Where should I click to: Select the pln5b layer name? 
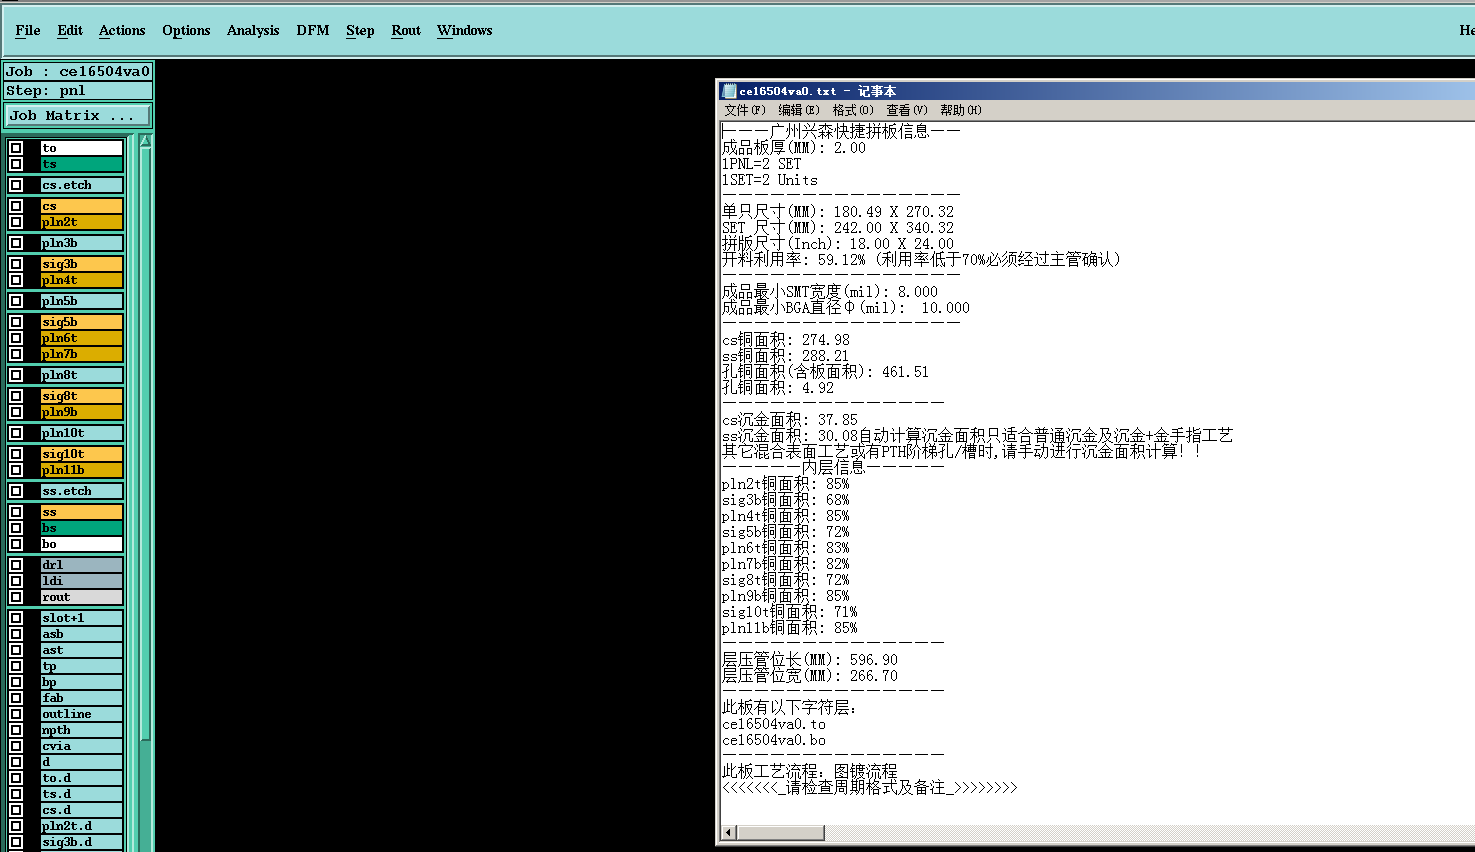[x=81, y=301]
